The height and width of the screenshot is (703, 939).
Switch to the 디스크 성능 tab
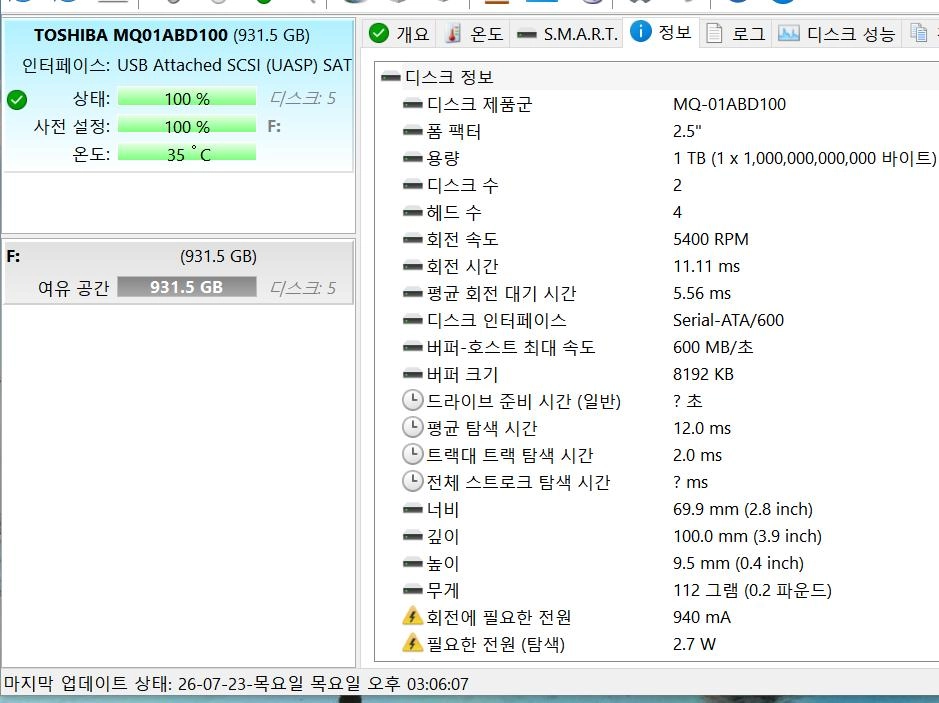[x=836, y=34]
